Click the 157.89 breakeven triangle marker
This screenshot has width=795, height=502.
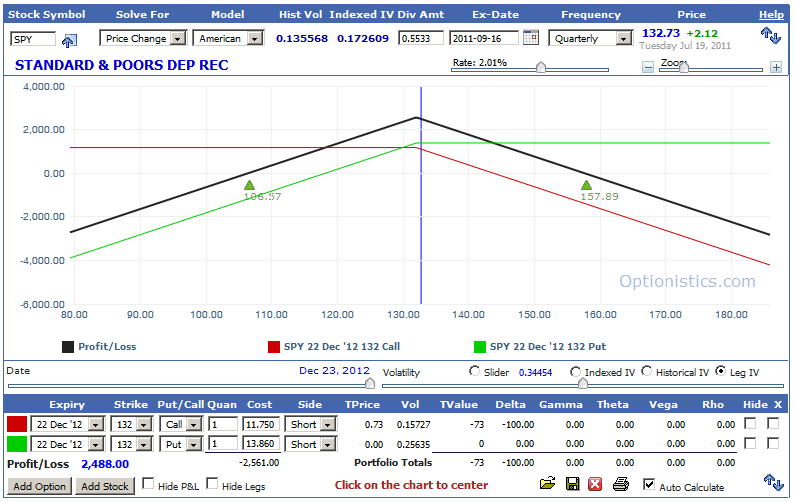point(586,185)
